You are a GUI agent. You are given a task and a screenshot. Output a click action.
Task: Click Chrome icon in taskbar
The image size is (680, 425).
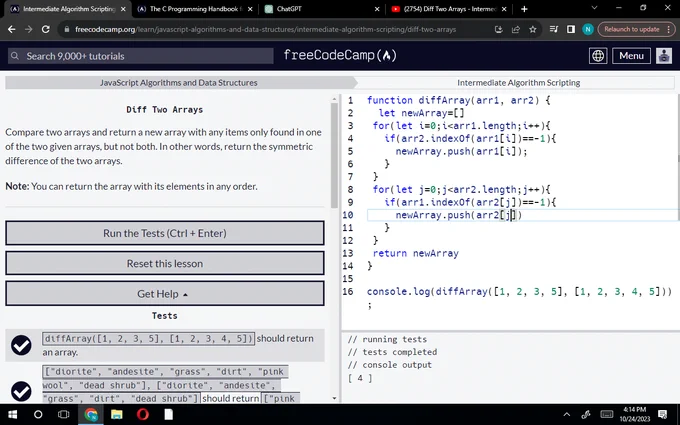coord(91,415)
